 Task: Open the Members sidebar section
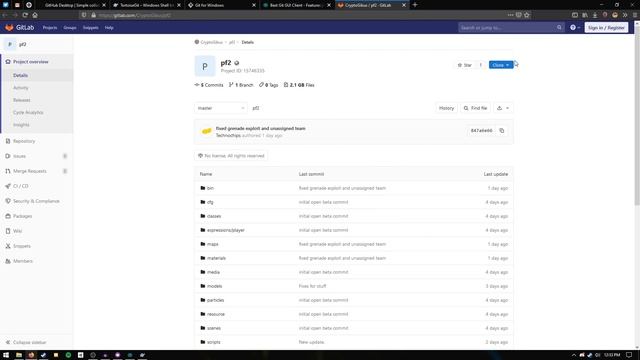(23, 261)
